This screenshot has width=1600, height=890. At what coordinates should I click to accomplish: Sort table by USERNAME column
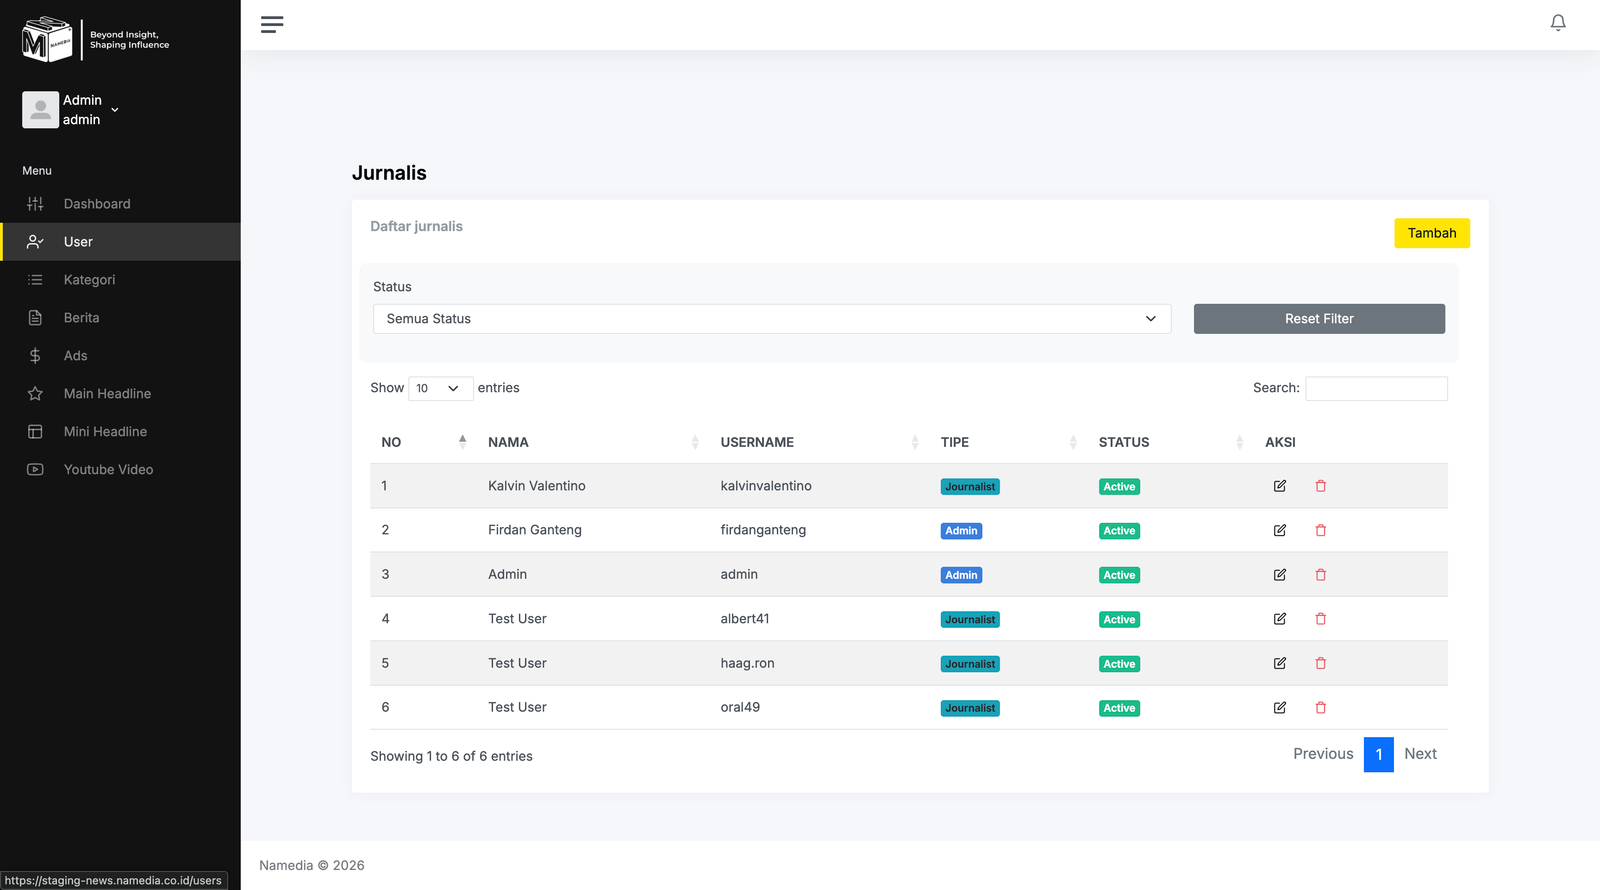pos(820,442)
